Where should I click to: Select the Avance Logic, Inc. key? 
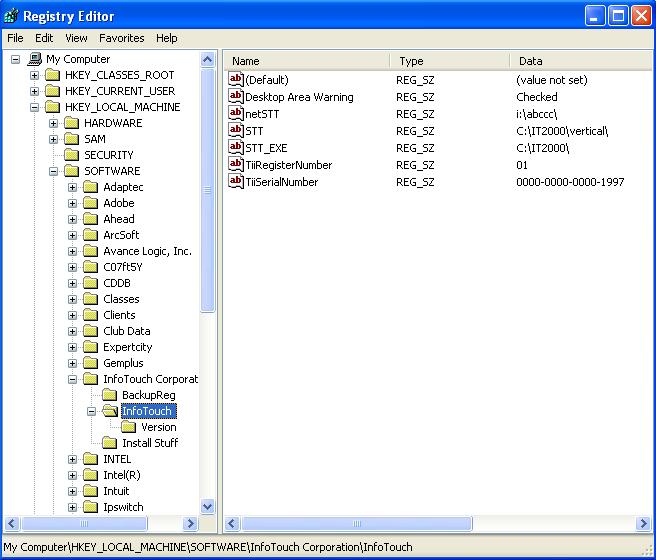coord(147,251)
